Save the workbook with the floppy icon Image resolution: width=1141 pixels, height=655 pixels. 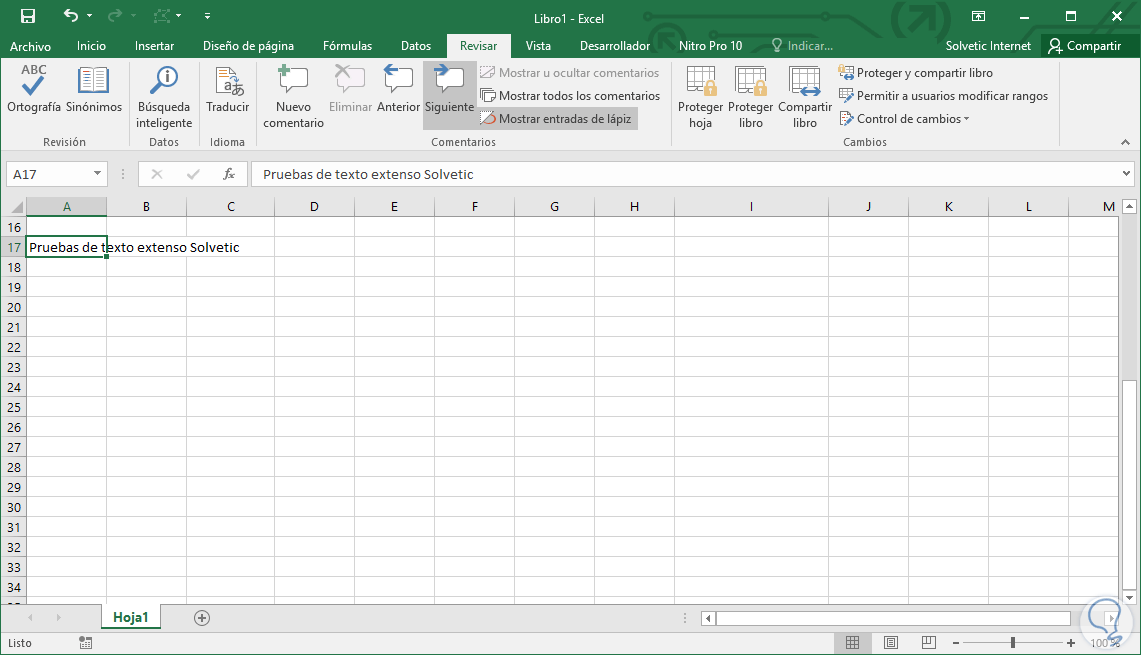(28, 15)
